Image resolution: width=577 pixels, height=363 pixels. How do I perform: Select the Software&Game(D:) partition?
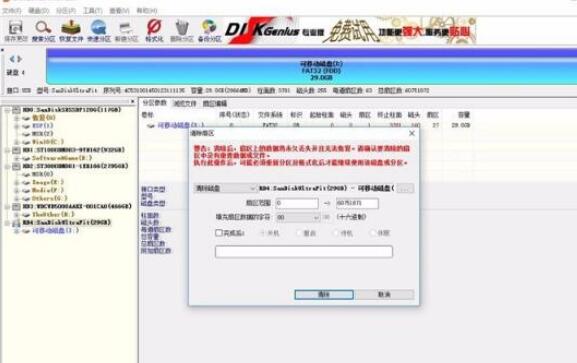coord(61,158)
